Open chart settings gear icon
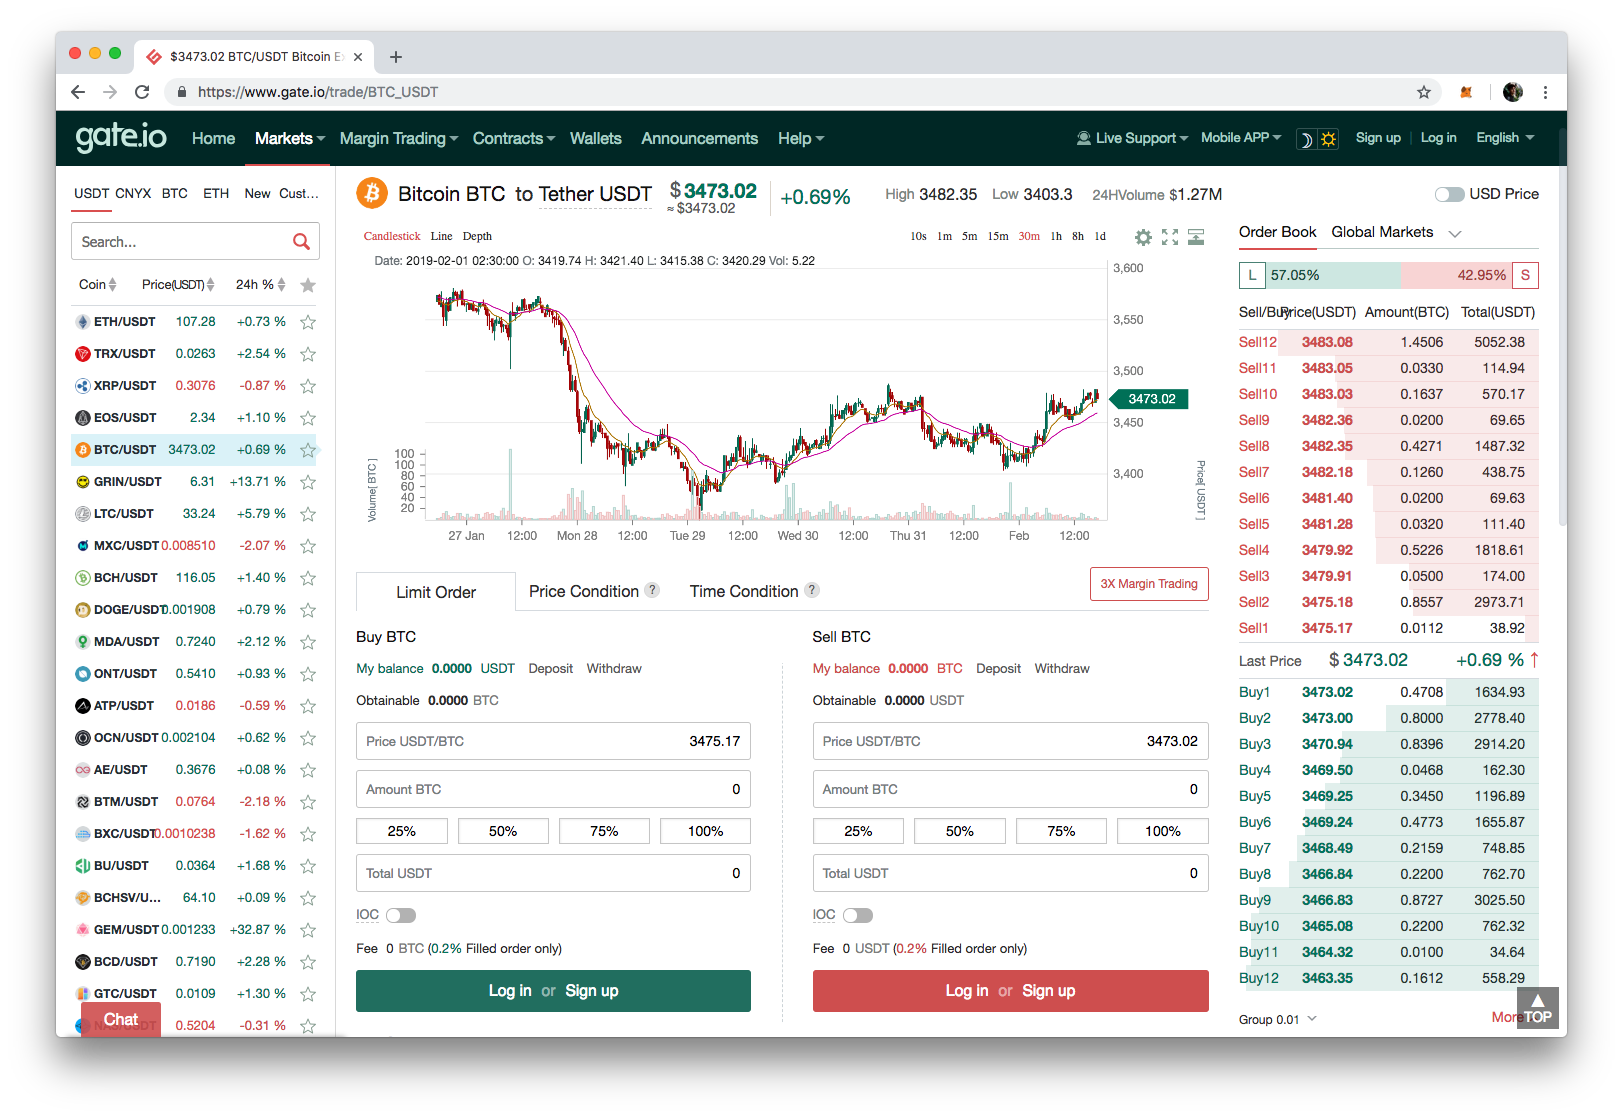Screen dimensions: 1623x1117 (x=1143, y=237)
